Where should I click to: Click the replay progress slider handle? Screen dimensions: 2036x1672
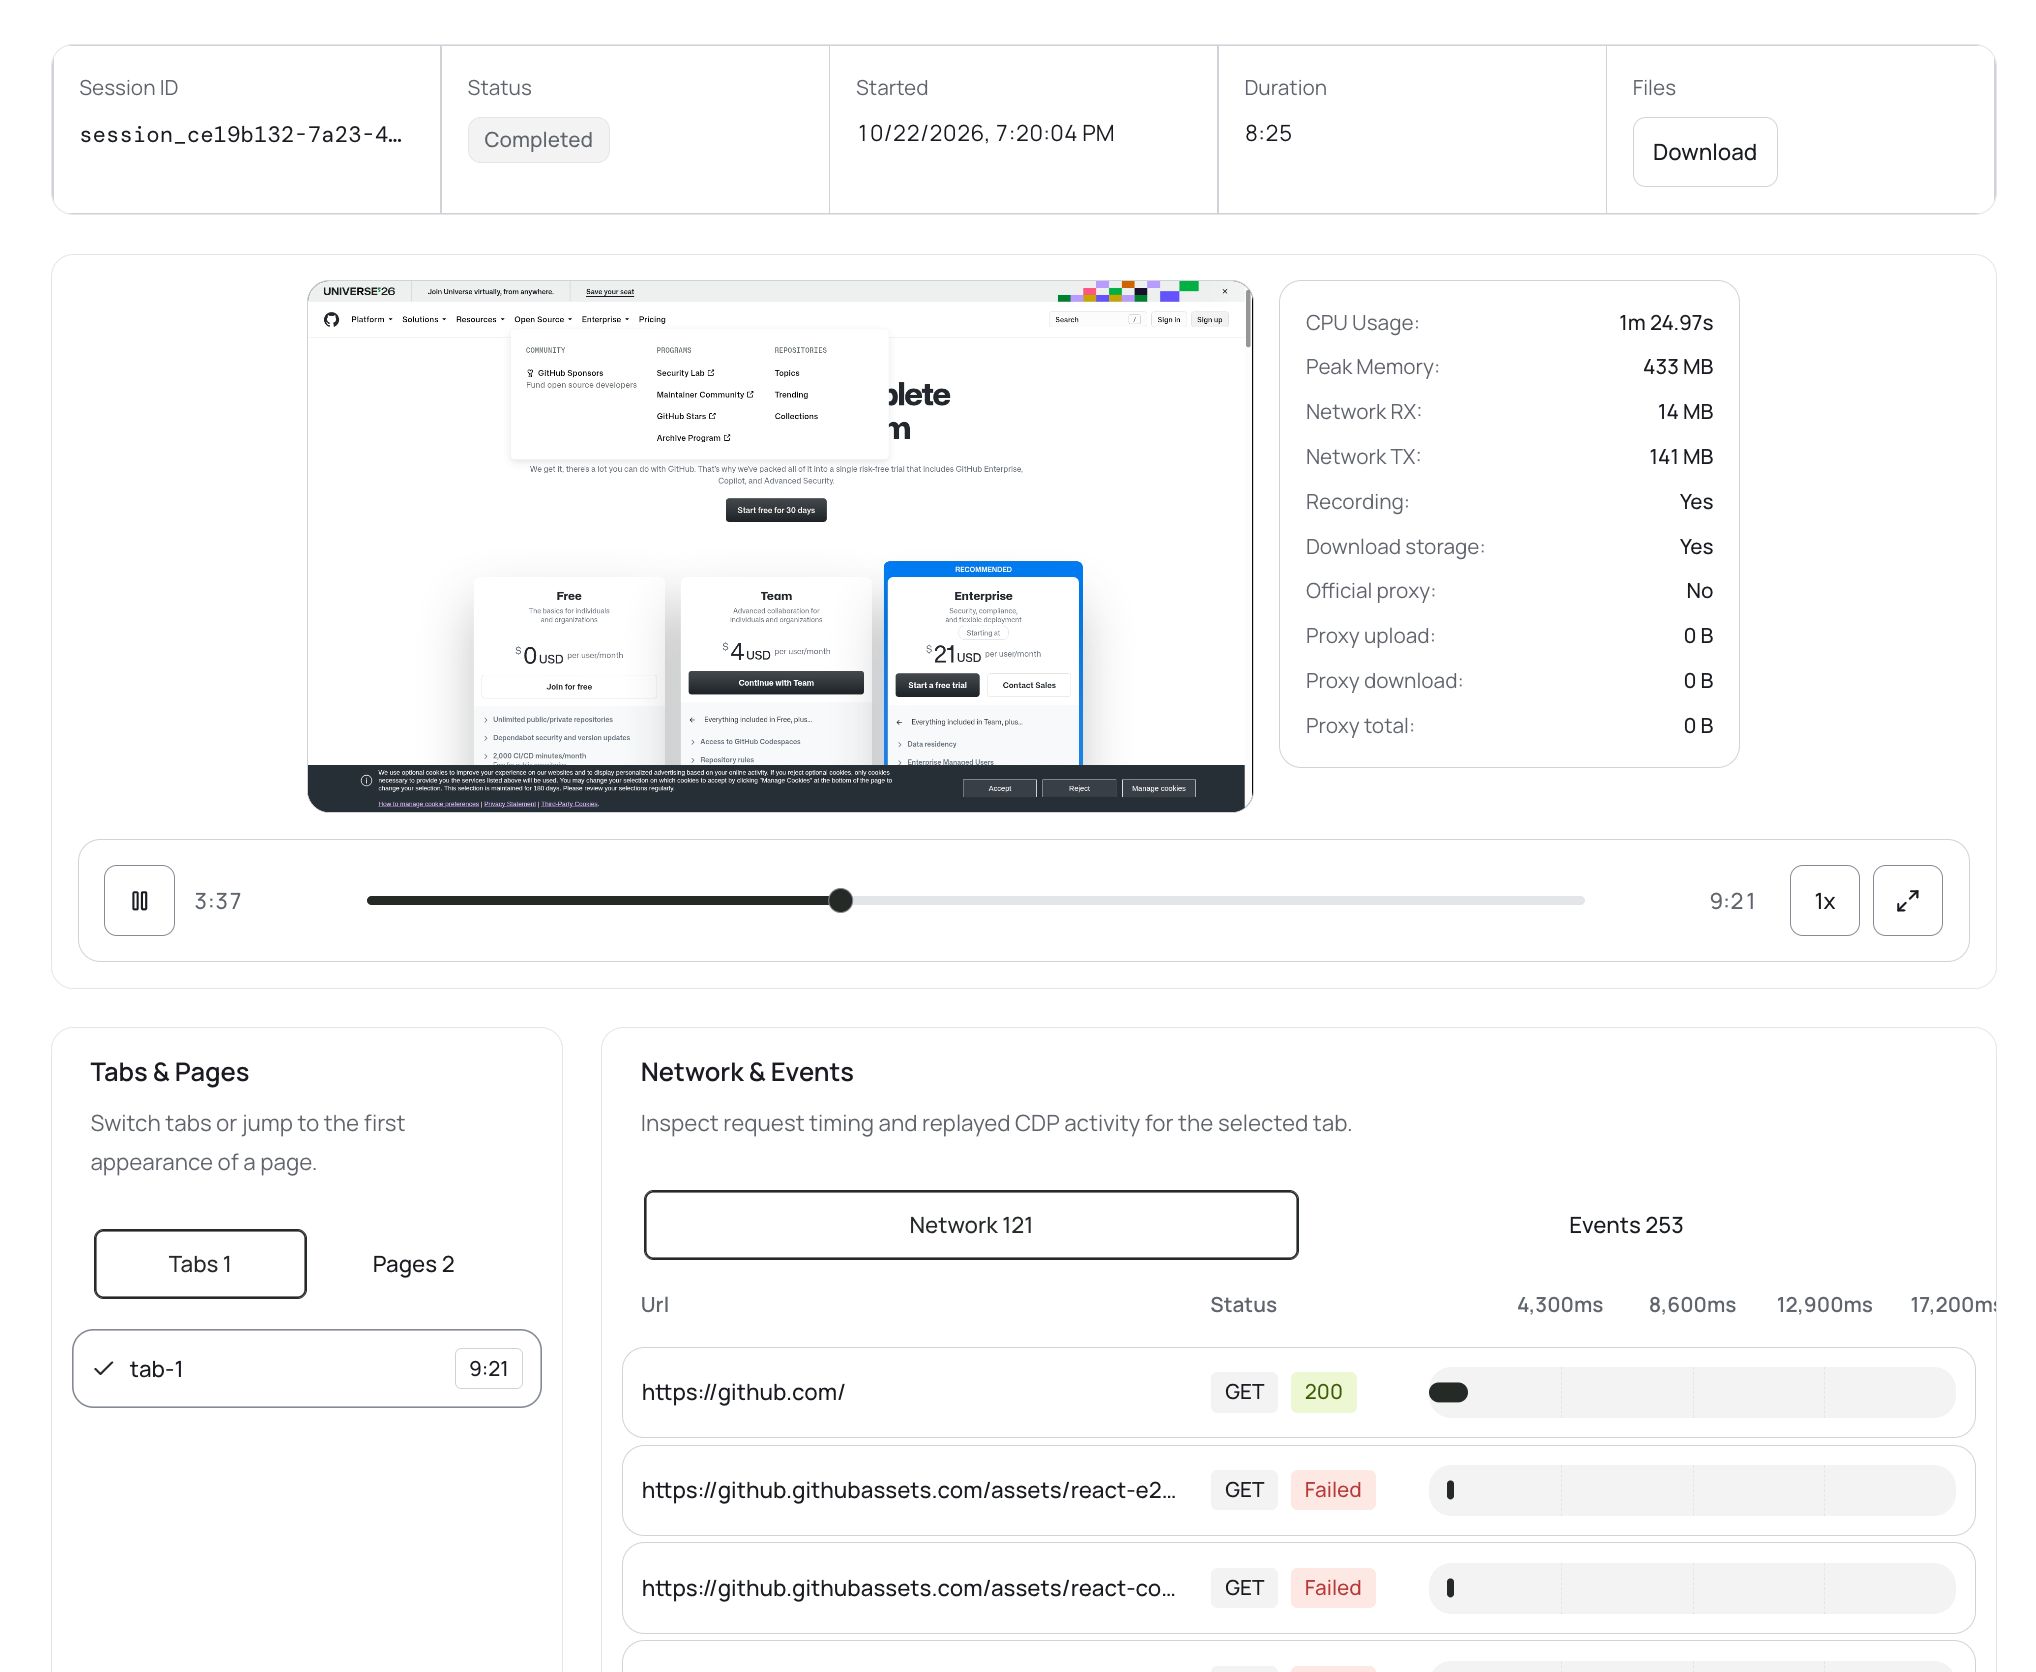(x=841, y=900)
